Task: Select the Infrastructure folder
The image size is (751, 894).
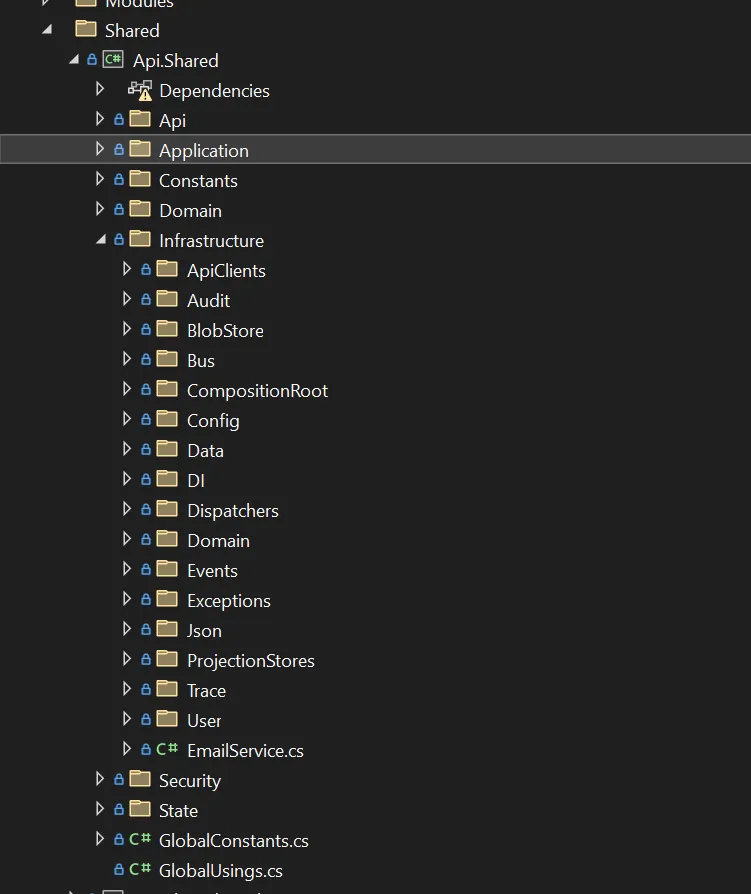Action: coord(212,241)
